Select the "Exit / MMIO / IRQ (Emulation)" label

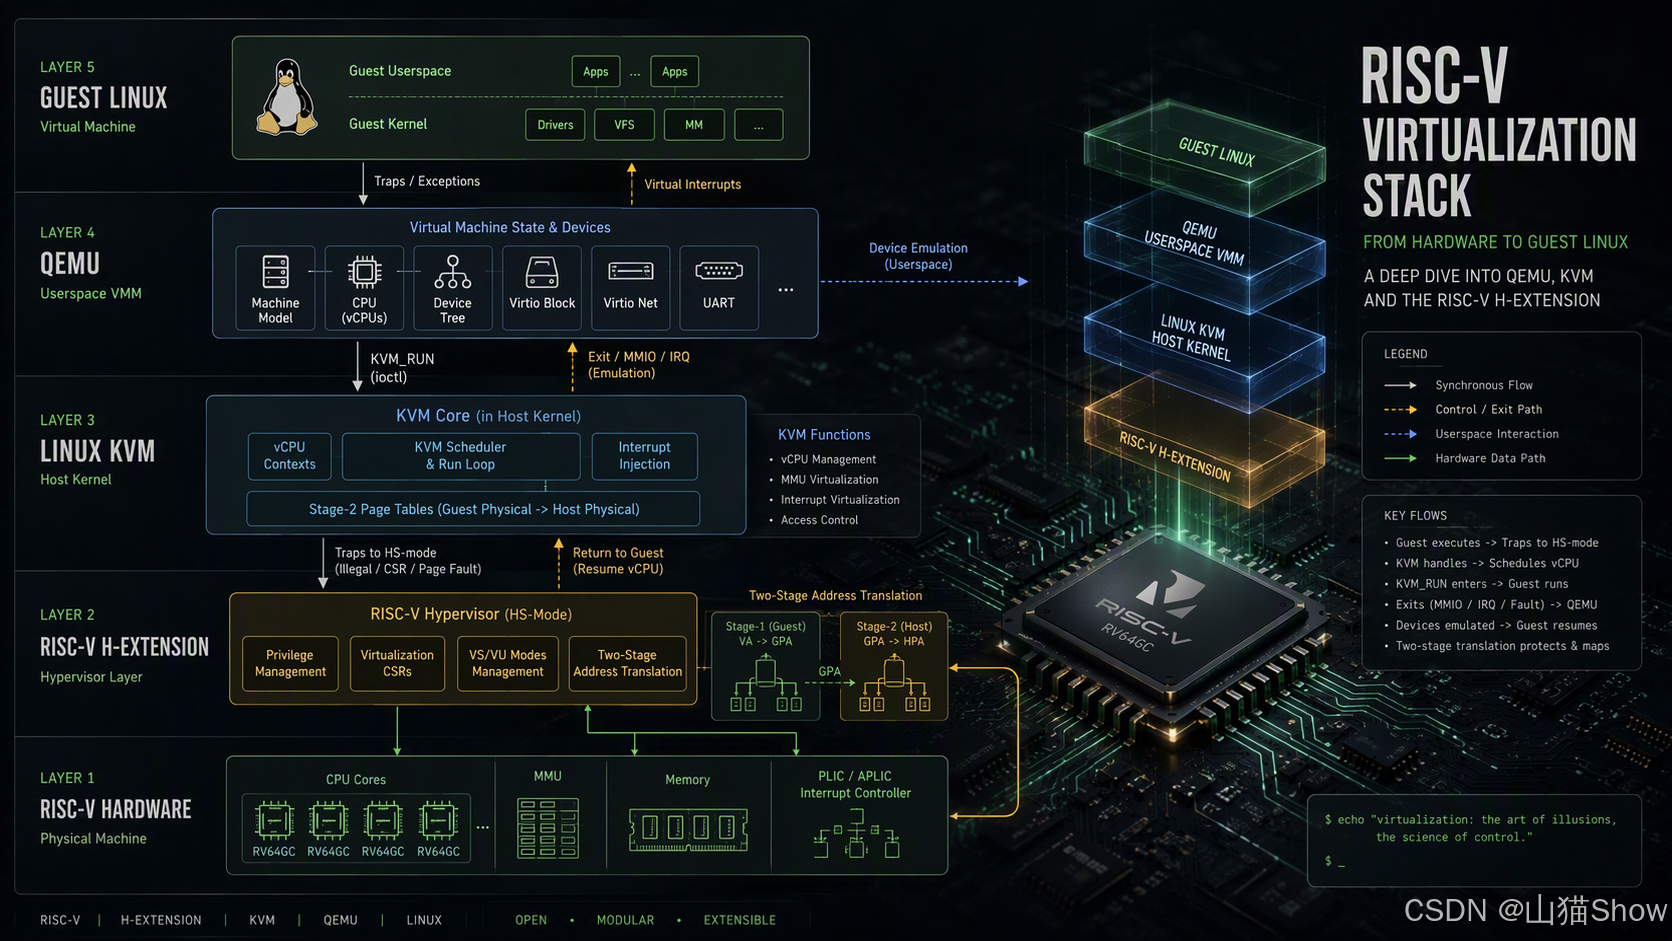click(639, 365)
